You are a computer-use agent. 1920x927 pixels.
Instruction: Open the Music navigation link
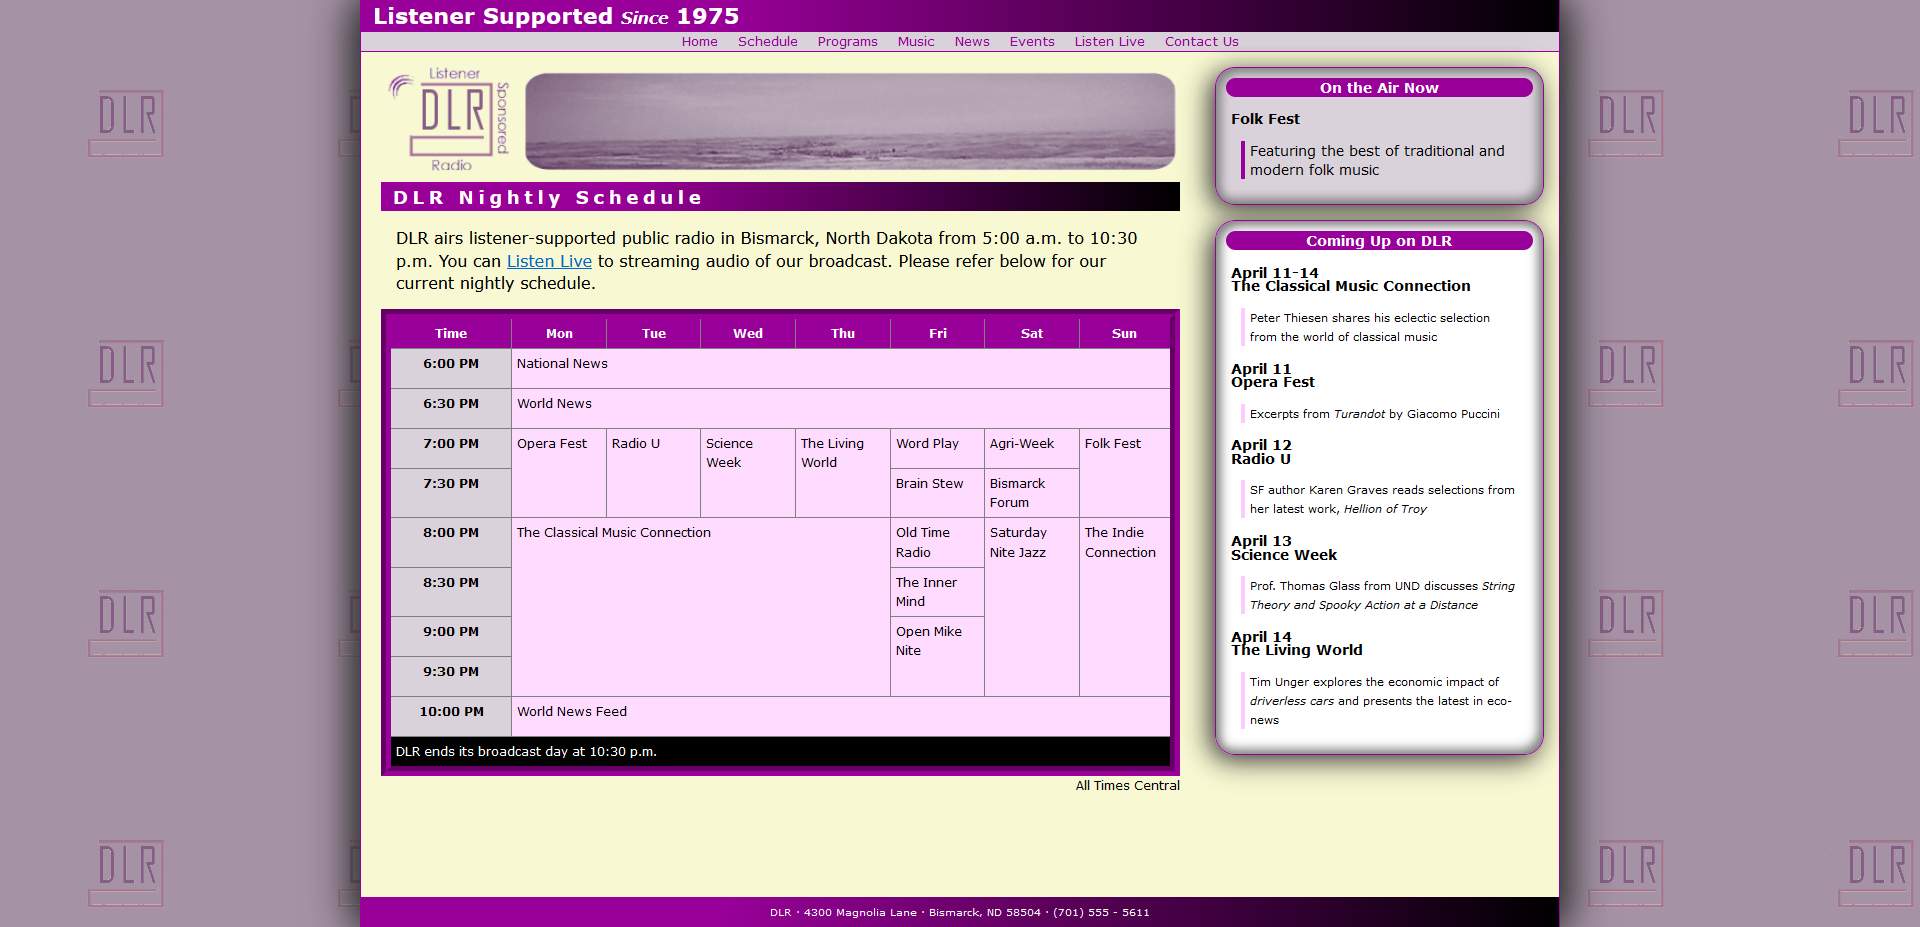[x=915, y=41]
